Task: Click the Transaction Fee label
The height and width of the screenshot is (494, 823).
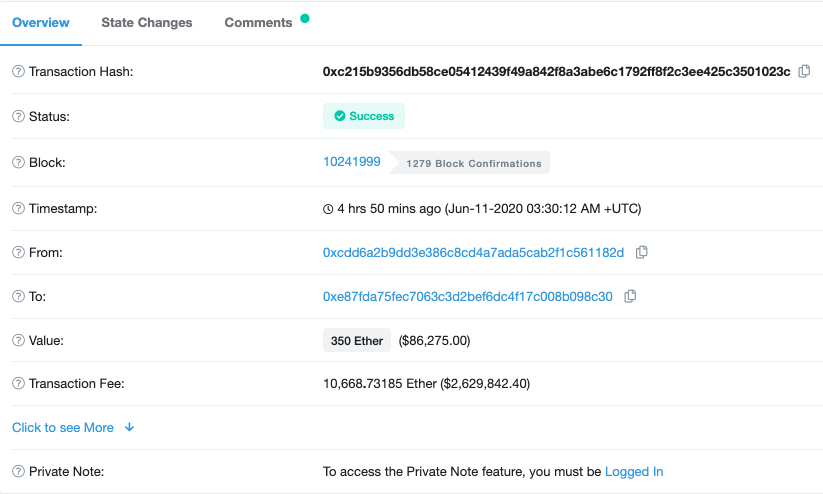Action: [77, 384]
